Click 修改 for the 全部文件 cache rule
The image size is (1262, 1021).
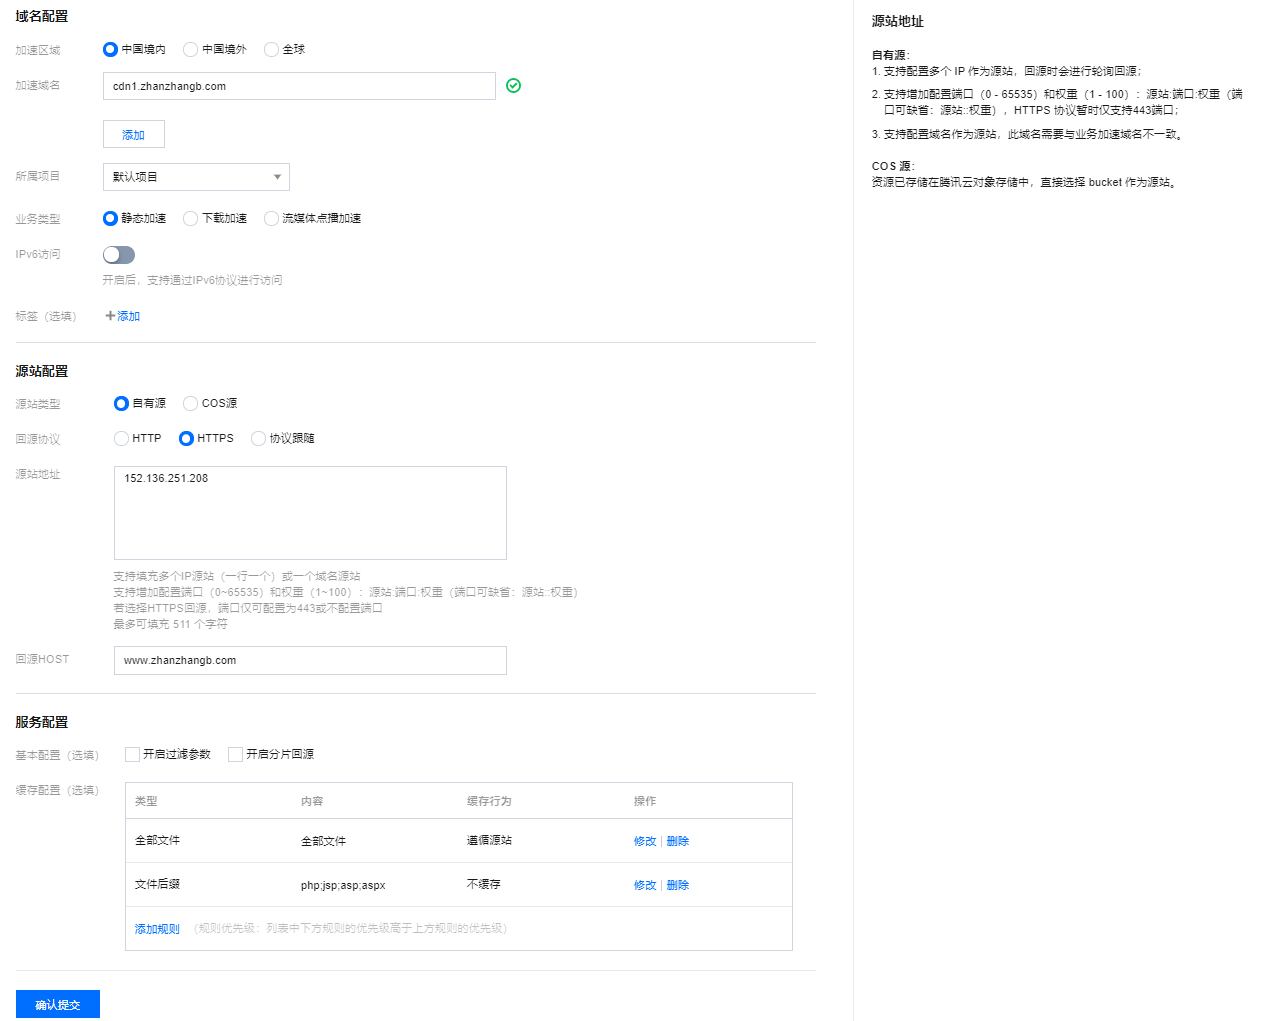tap(645, 841)
